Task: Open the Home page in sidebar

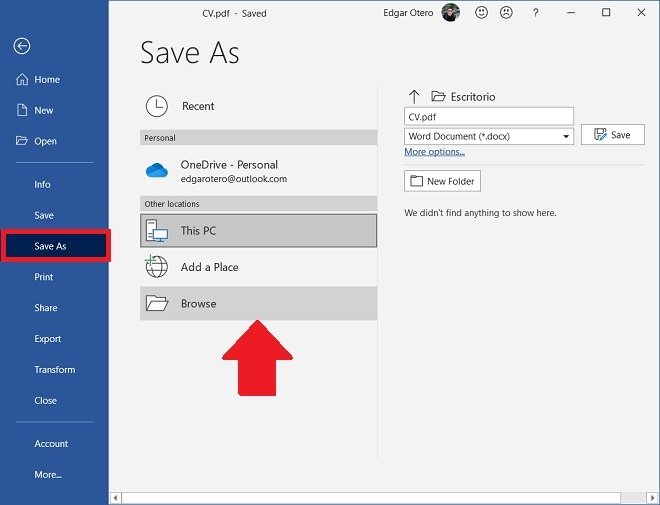Action: [x=38, y=80]
